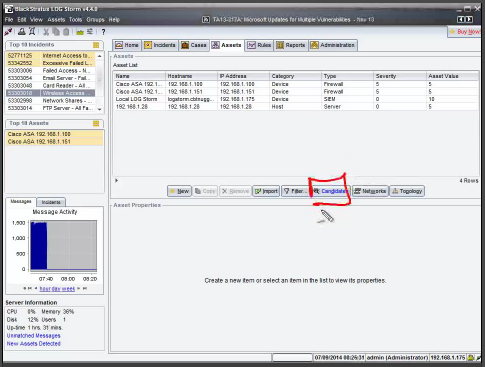The width and height of the screenshot is (486, 367).
Task: Select the Local LOG Storm asset row
Action: (295, 99)
